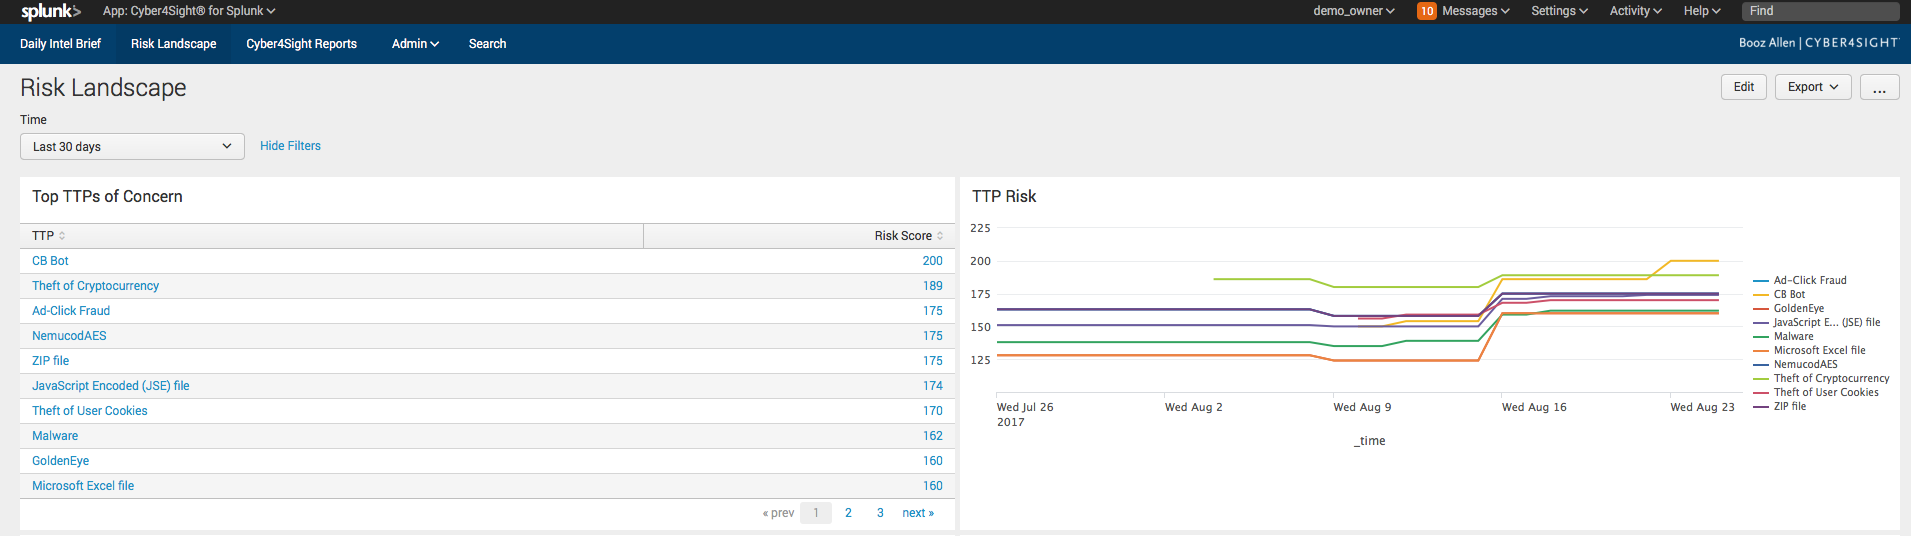The height and width of the screenshot is (536, 1911).
Task: Open Theft of User Cookies row
Action: [x=89, y=411]
